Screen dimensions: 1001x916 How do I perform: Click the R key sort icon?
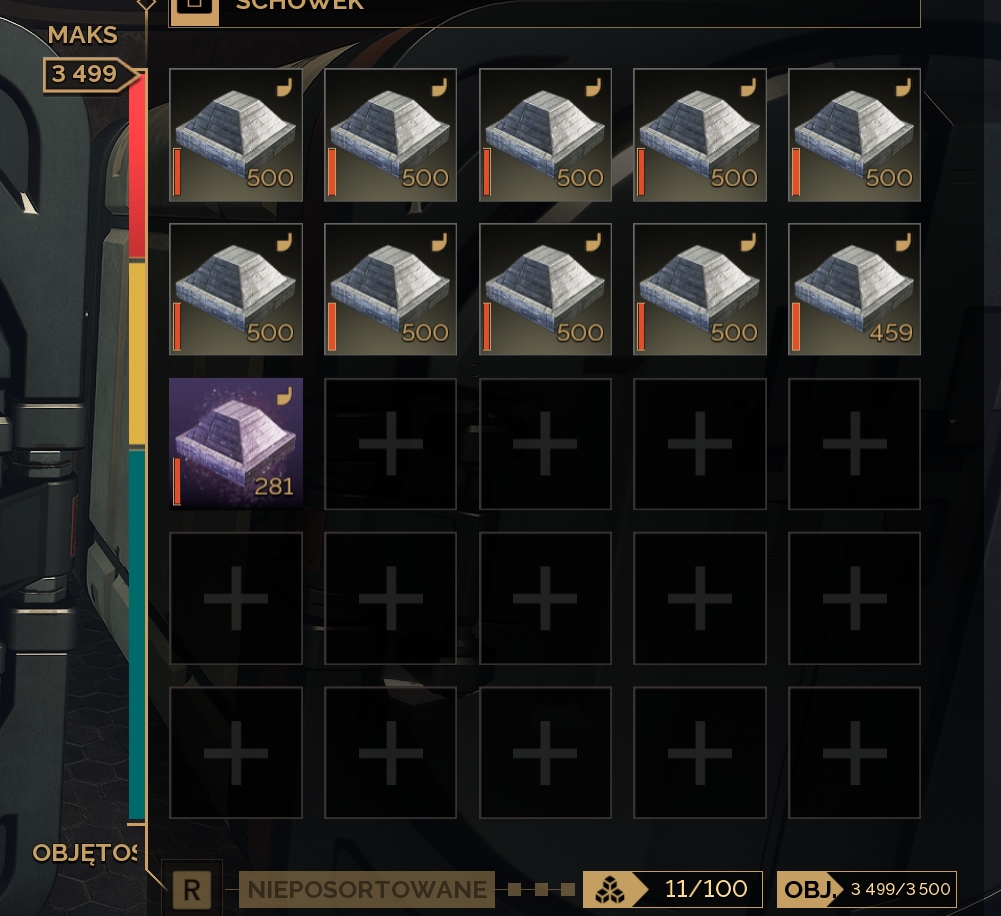(192, 889)
